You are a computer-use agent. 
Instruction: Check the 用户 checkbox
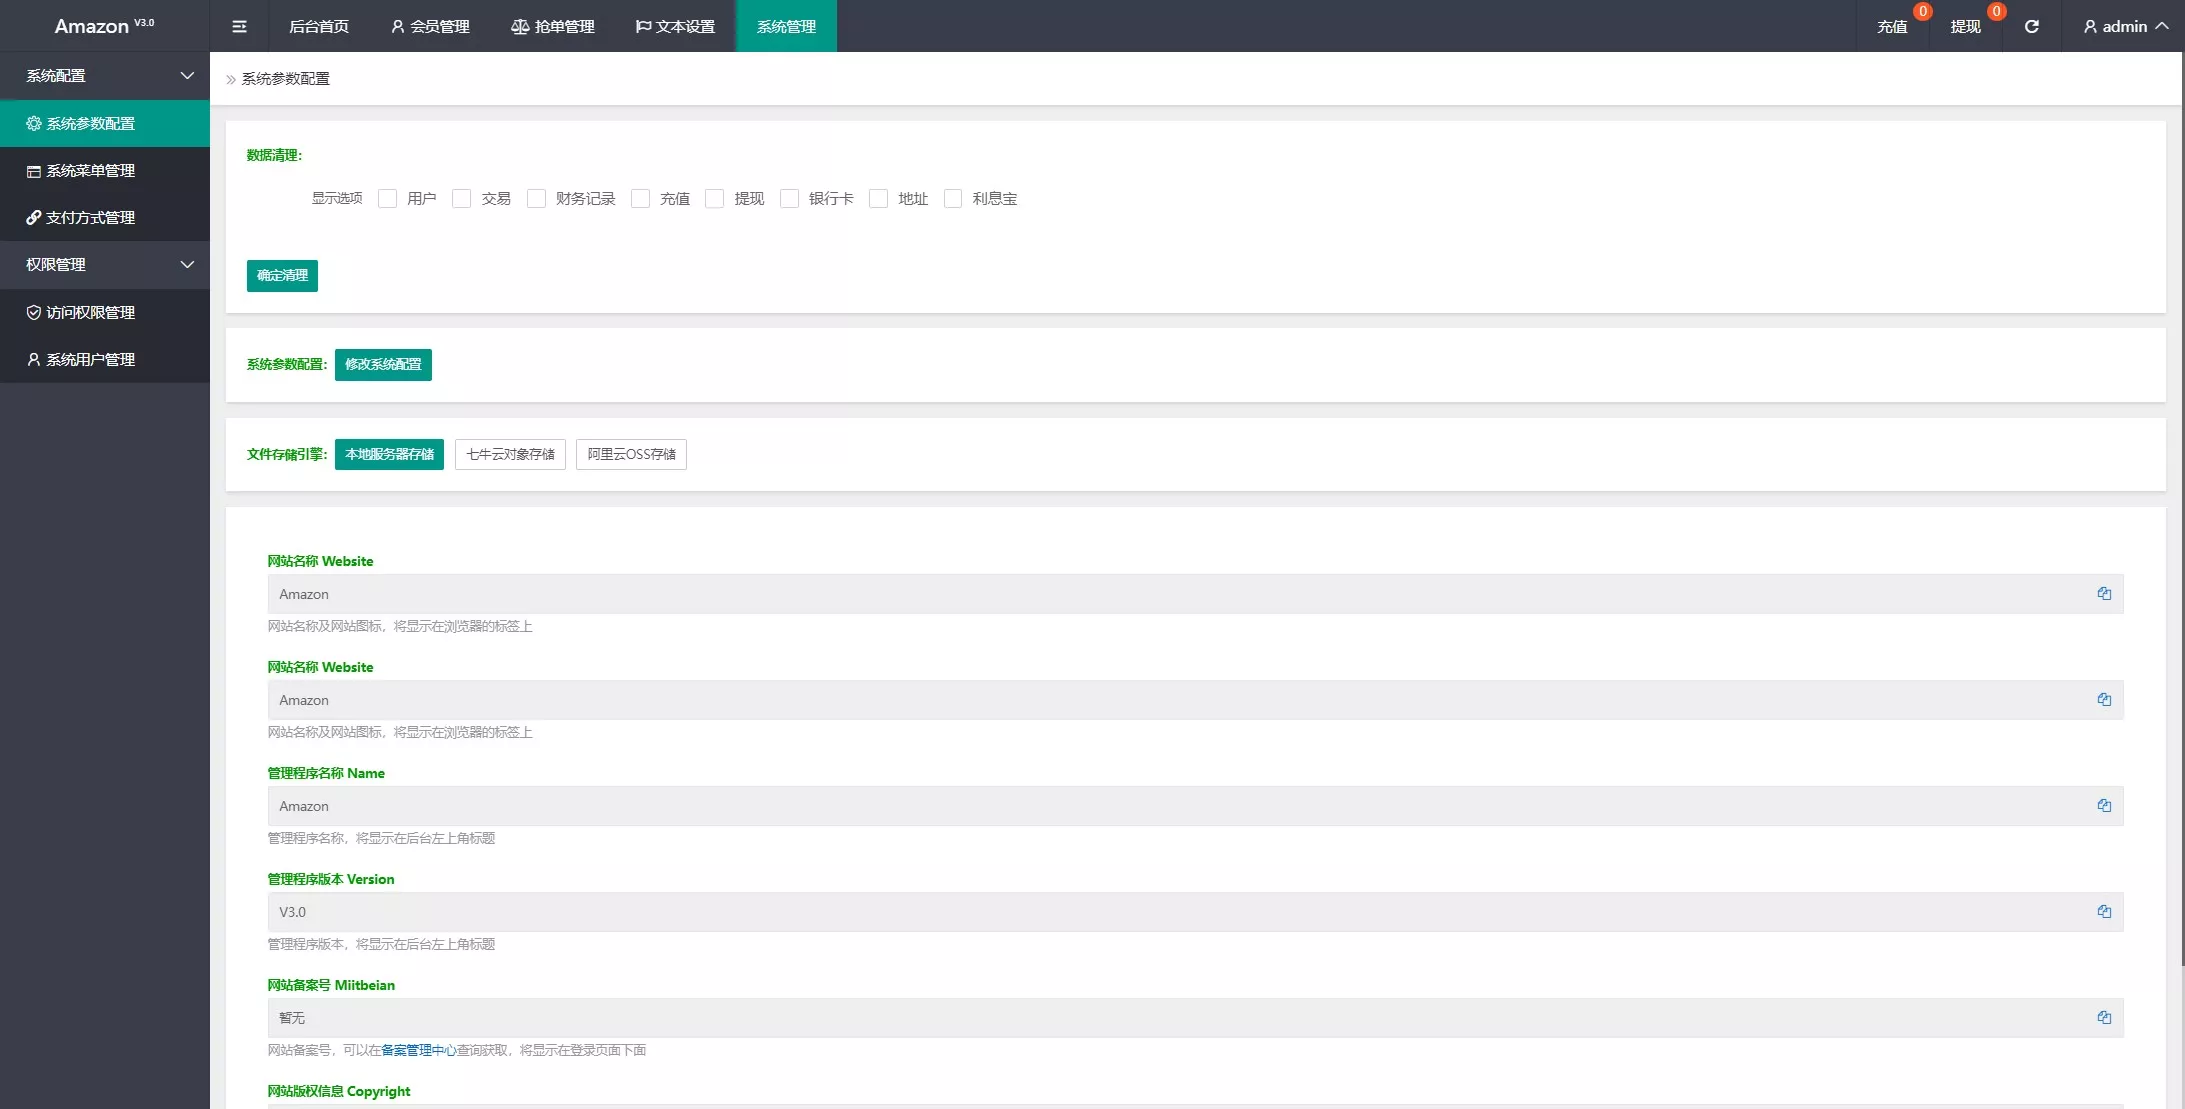388,199
